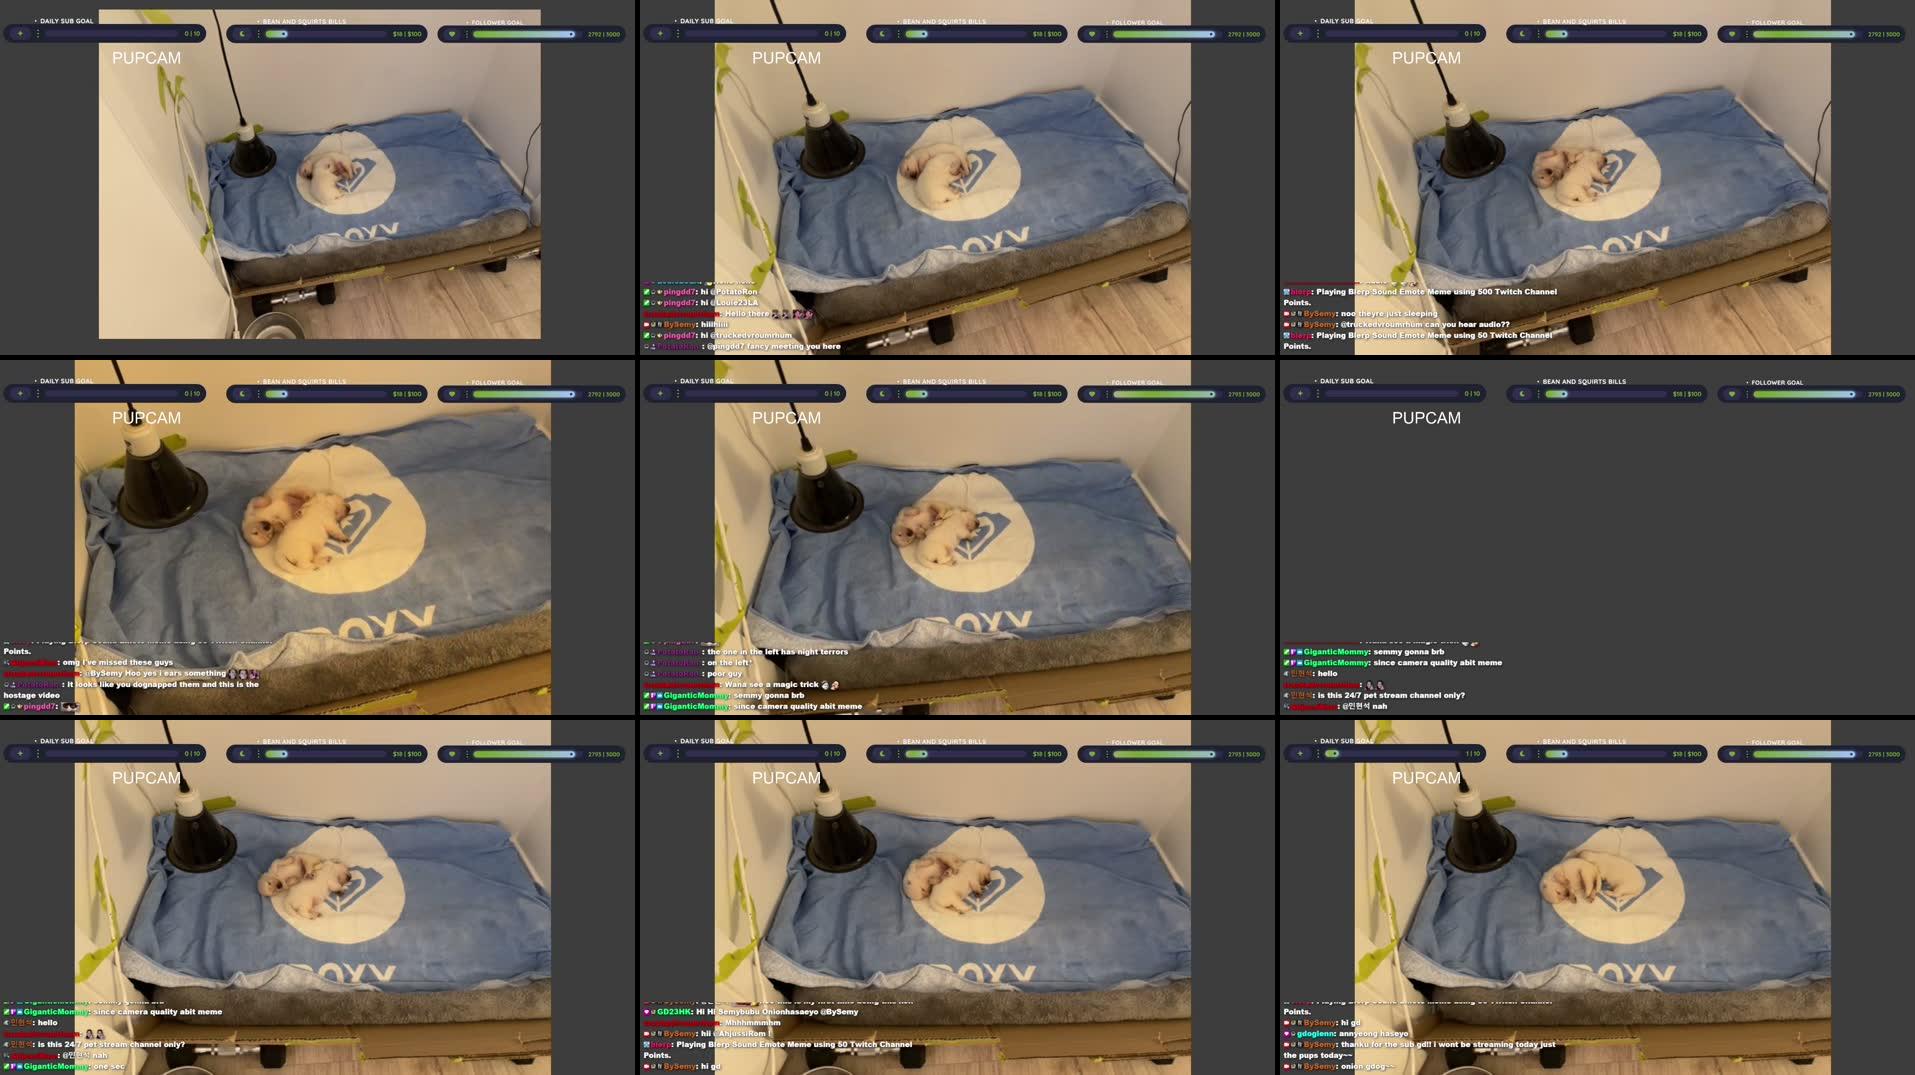Click the emotes in the magic trick message
1915x1075 pixels.
click(x=830, y=685)
